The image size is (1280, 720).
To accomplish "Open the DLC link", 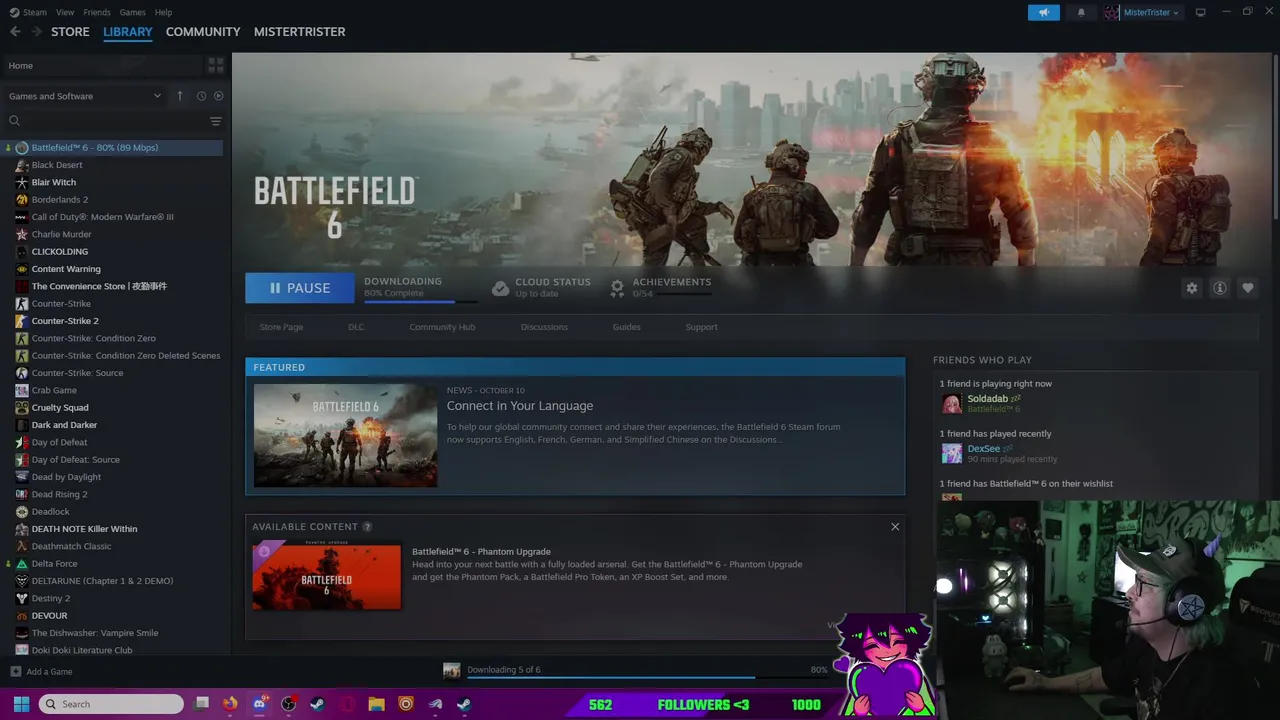I will pos(356,327).
